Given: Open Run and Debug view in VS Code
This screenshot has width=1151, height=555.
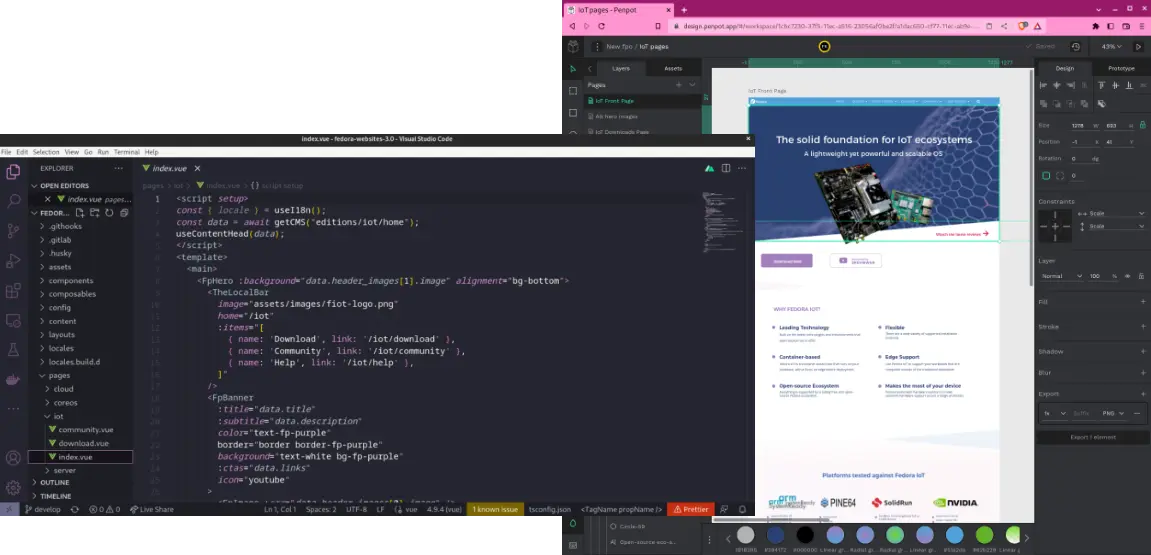Looking at the screenshot, I should coord(13,261).
